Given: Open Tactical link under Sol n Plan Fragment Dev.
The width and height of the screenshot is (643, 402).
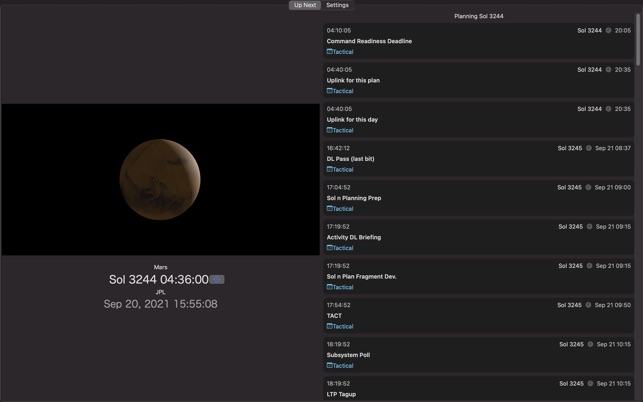Looking at the screenshot, I should [340, 287].
